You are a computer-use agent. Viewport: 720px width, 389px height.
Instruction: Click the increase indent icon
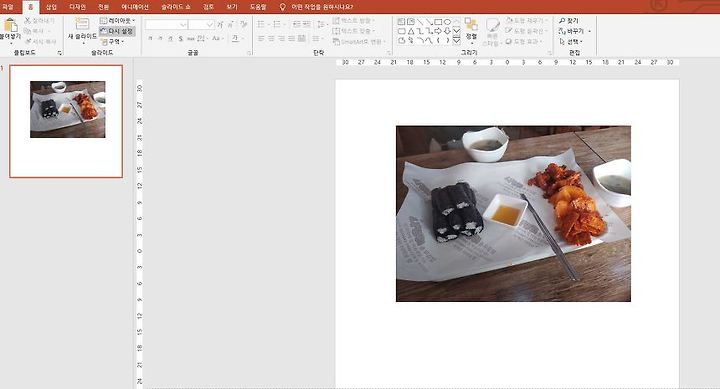(x=306, y=24)
